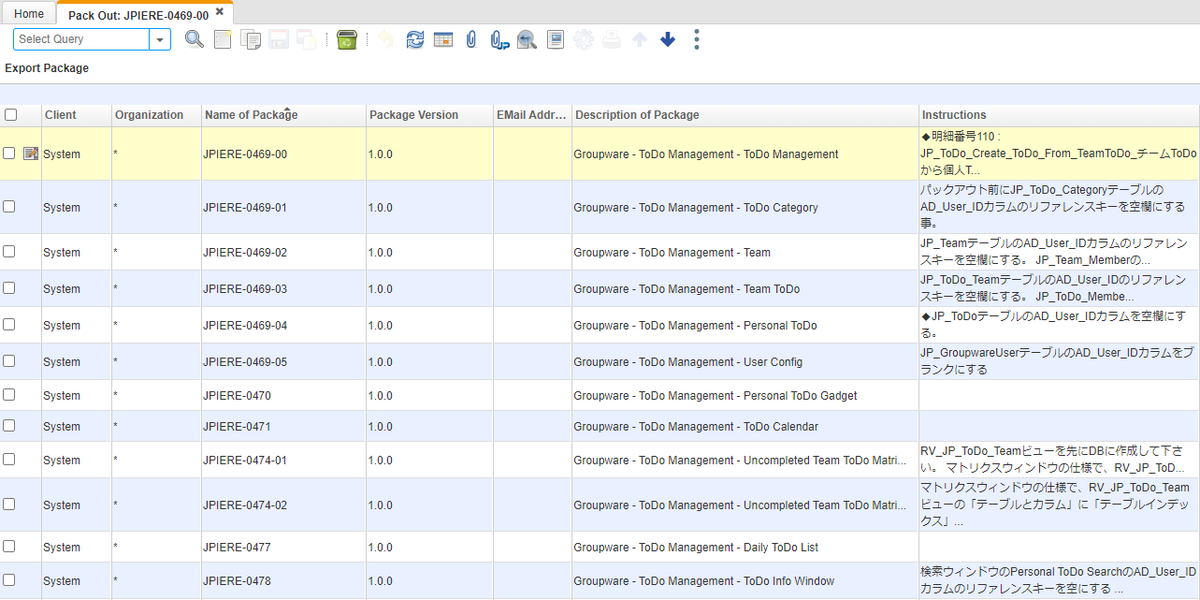Click the New Record icon
This screenshot has width=1200, height=600.
223,39
